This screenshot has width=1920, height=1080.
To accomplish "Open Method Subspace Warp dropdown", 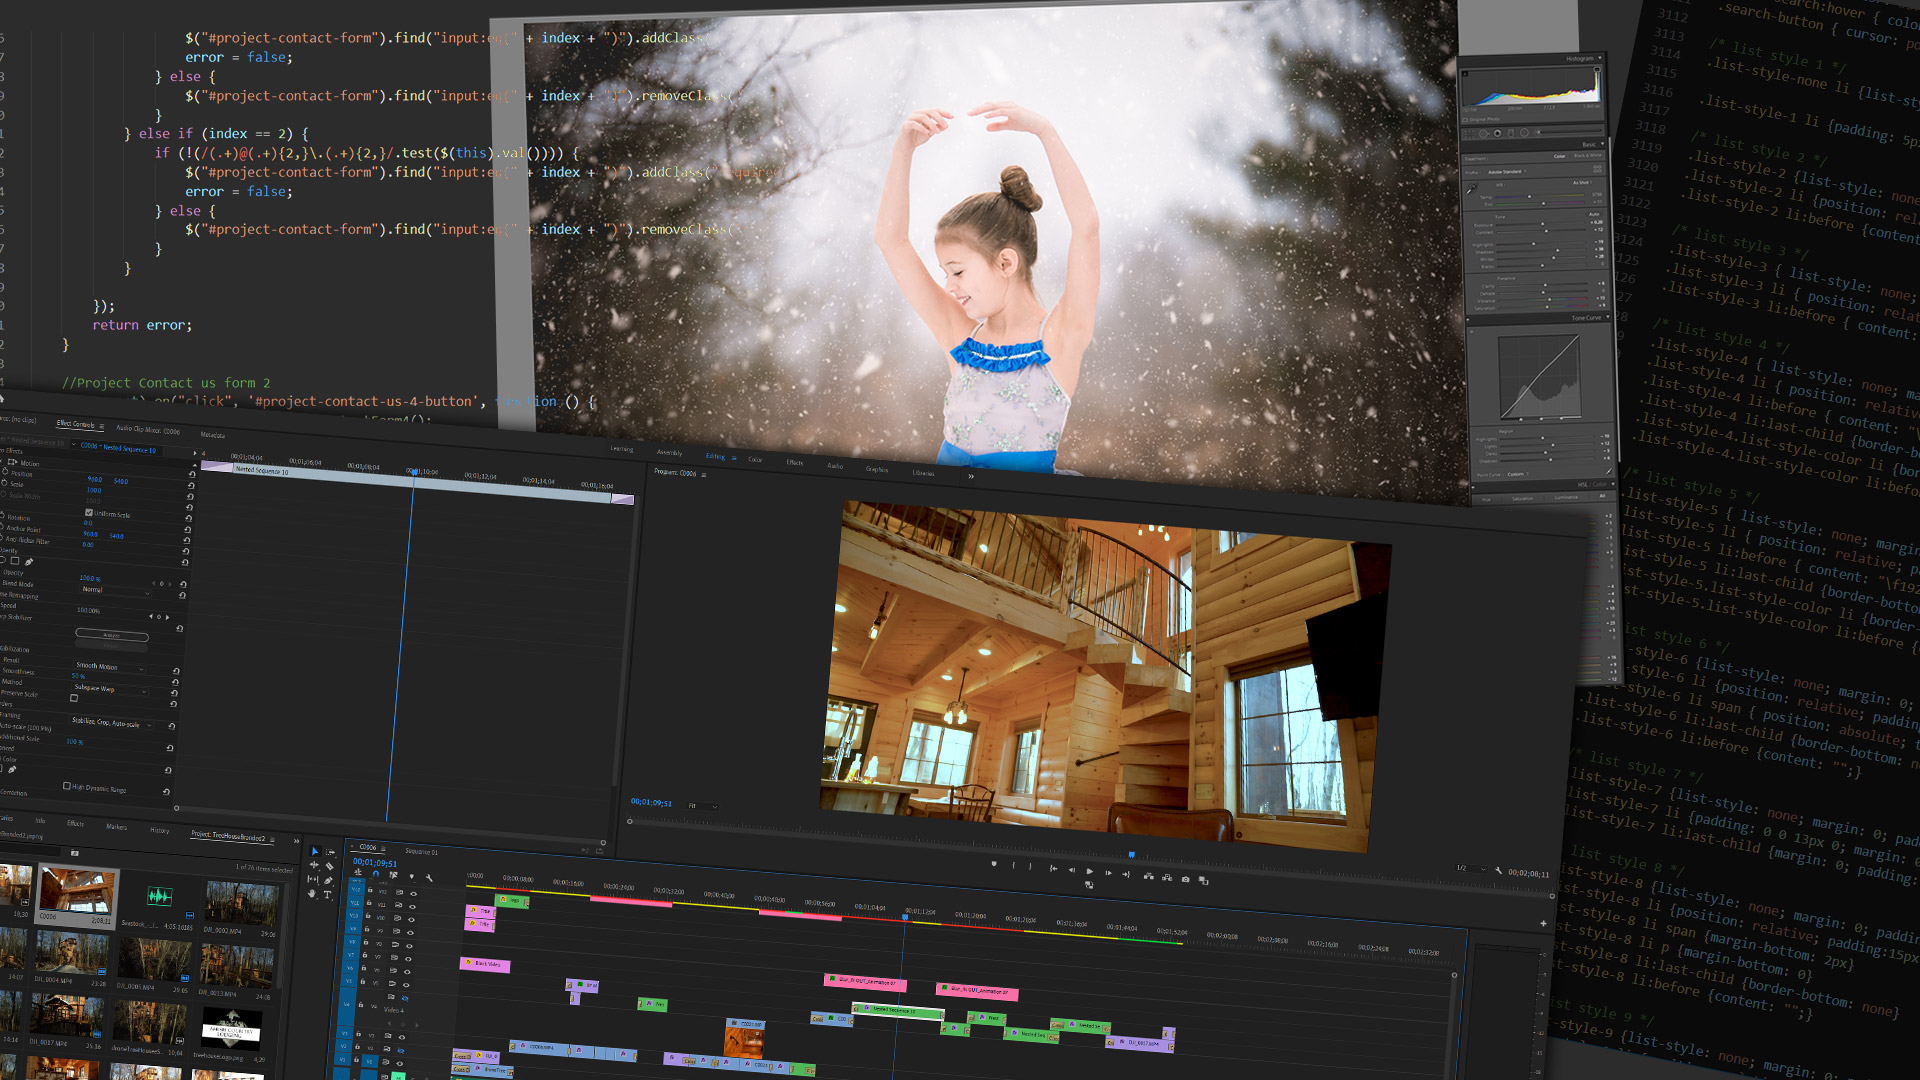I will pos(110,688).
